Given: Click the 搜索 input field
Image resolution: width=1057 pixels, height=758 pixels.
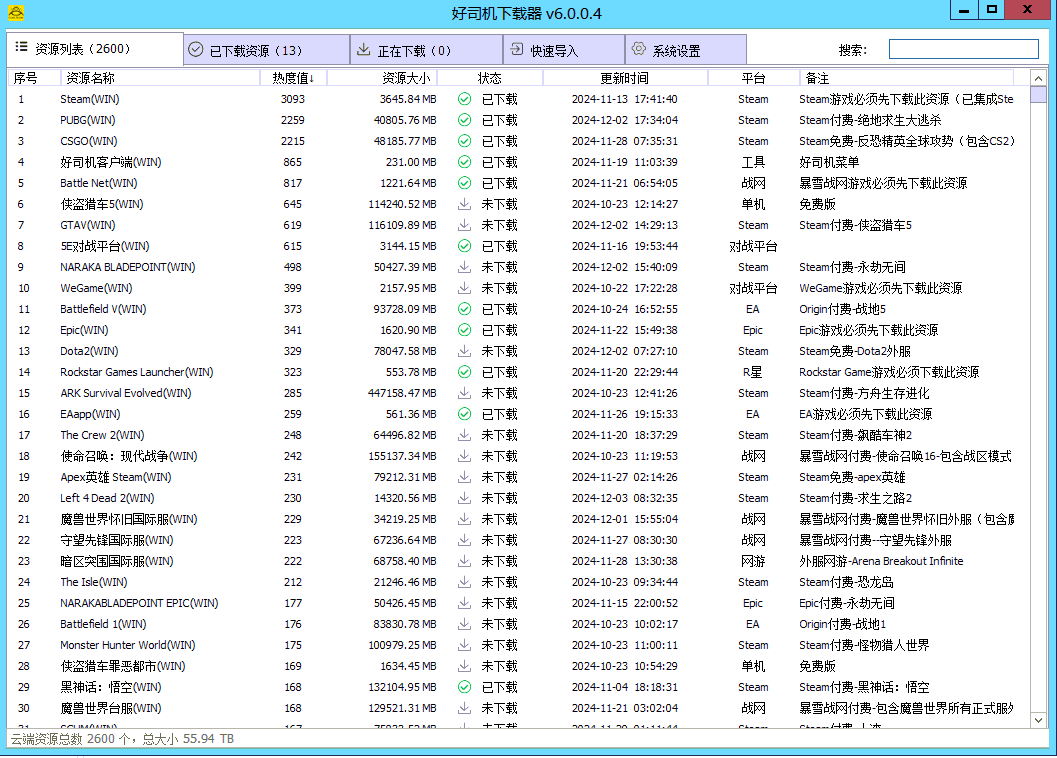Looking at the screenshot, I should (x=964, y=49).
